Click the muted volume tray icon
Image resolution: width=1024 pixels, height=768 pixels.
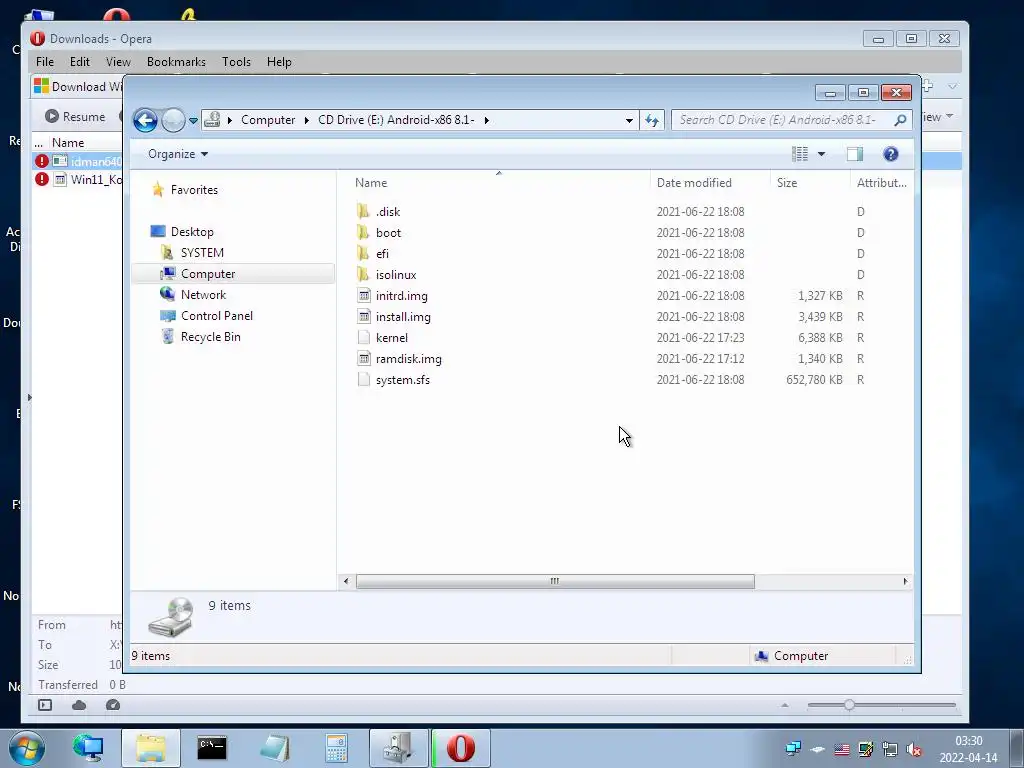pyautogui.click(x=914, y=750)
